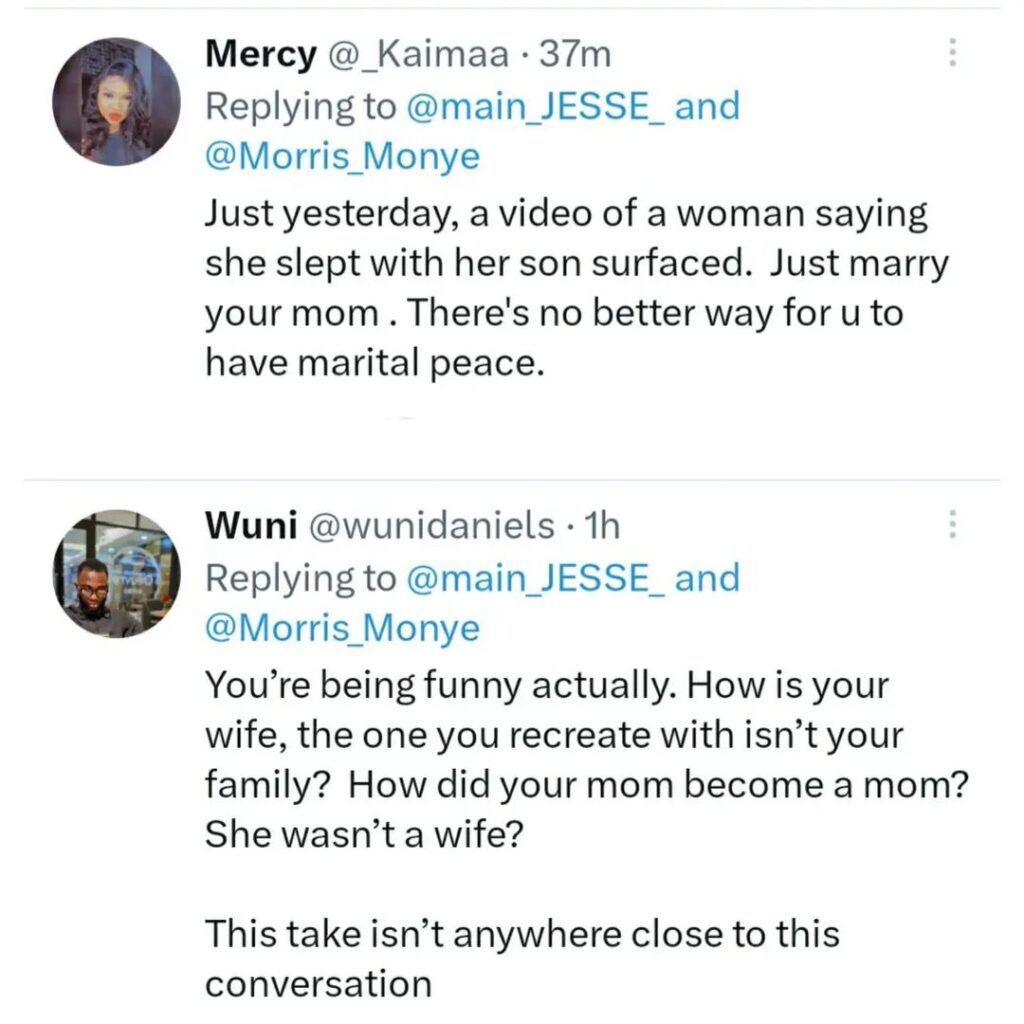Open the more options menu on Mercy's tweet
Image resolution: width=1024 pixels, height=1024 pixels.
[952, 54]
